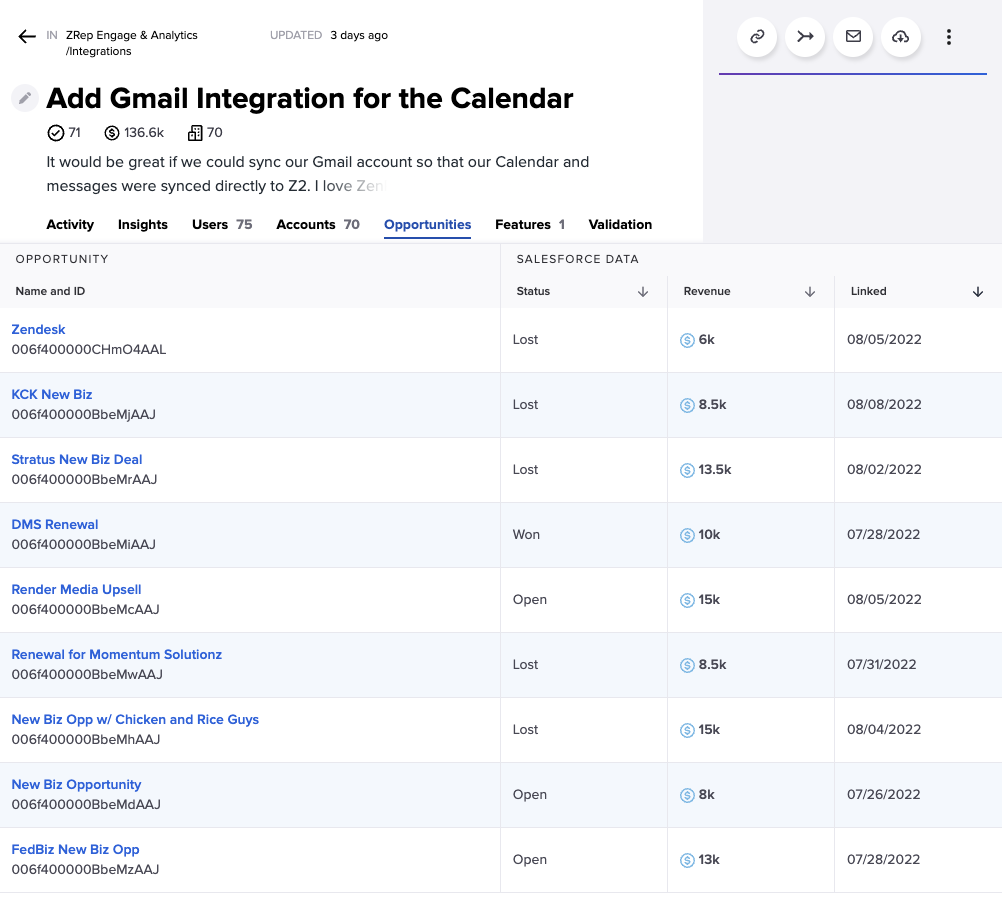Click the back arrow icon
This screenshot has width=1002, height=897.
[x=27, y=37]
